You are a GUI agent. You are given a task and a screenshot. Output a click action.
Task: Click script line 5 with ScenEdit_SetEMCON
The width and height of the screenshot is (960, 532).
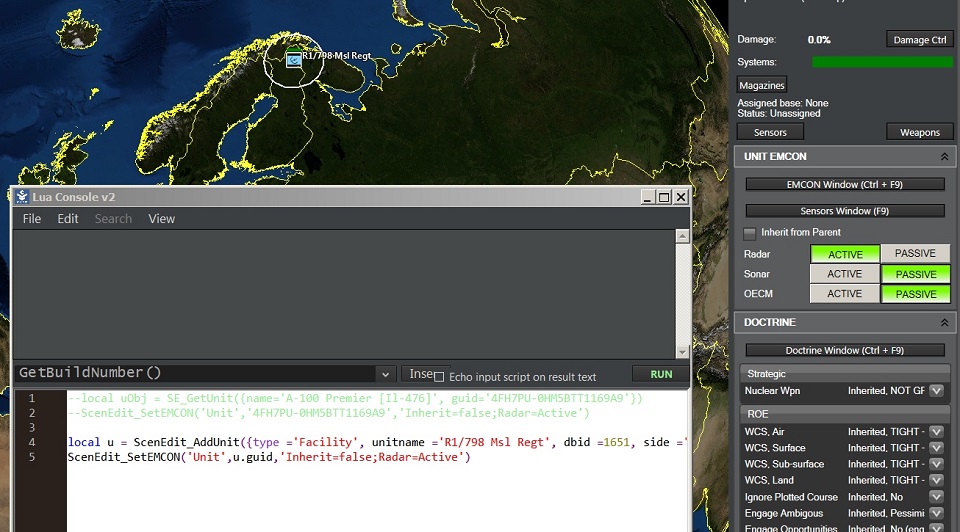tap(269, 457)
